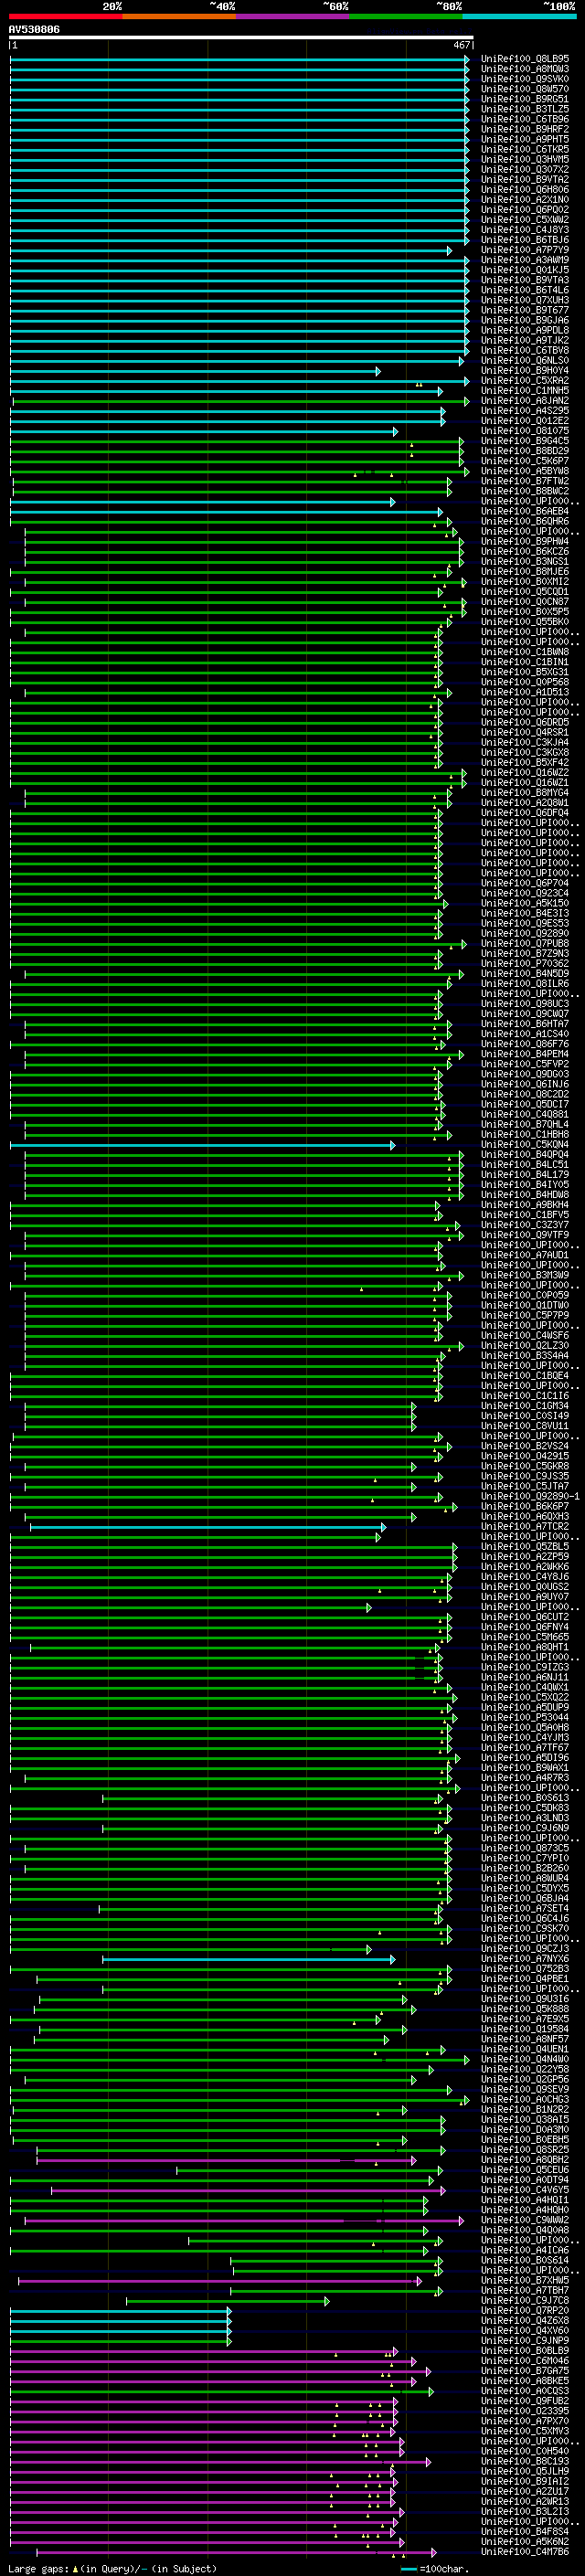585x2576 pixels.
Task: Open hit UniRef100_Q8LB95
Action: pyautogui.click(x=525, y=59)
